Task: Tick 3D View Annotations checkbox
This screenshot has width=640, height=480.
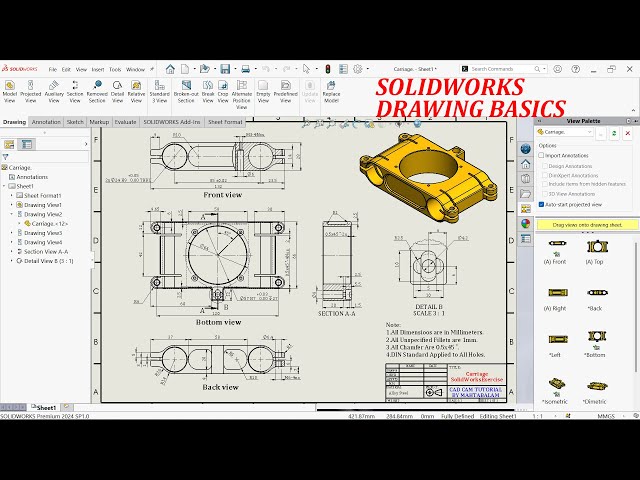Action: 545,194
